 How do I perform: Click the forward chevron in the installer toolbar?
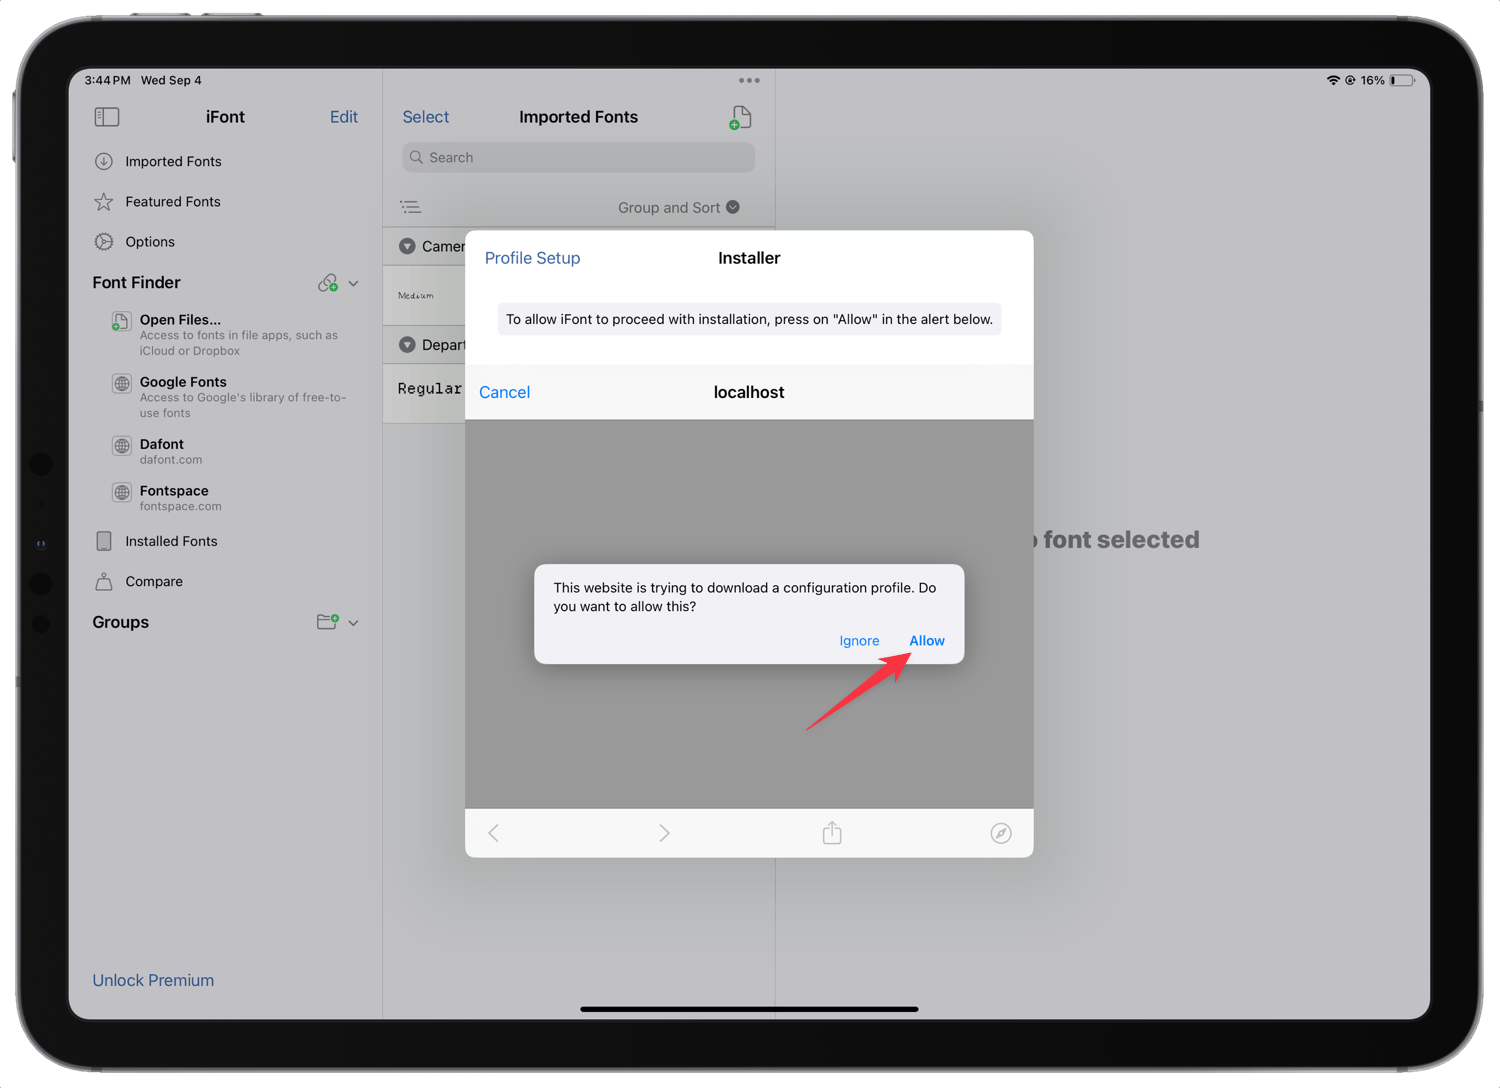click(x=664, y=833)
